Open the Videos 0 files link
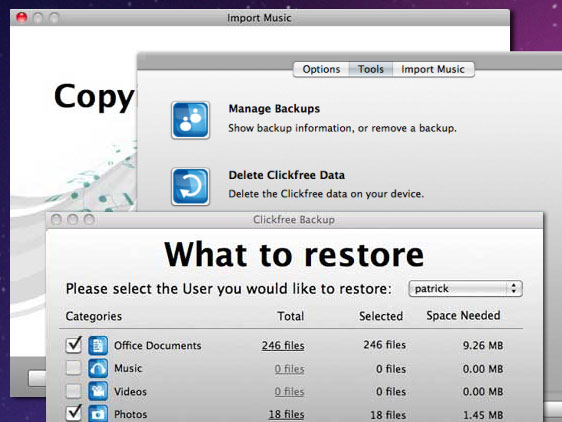 coord(289,392)
